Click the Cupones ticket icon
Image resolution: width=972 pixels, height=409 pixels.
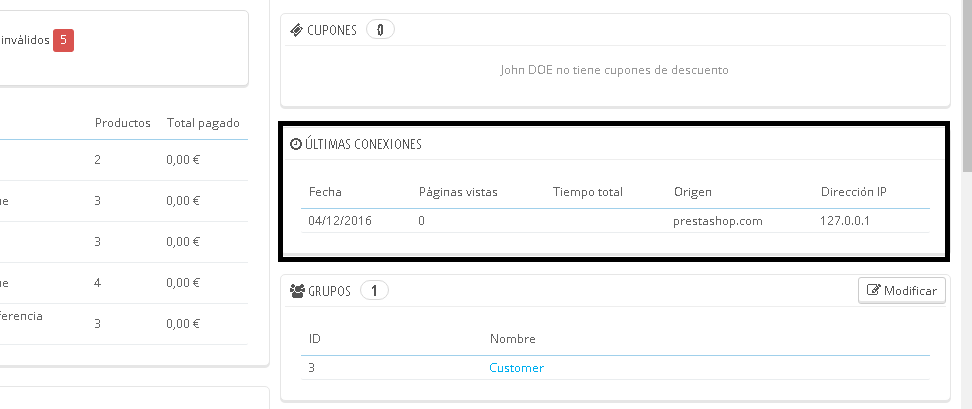(x=296, y=30)
